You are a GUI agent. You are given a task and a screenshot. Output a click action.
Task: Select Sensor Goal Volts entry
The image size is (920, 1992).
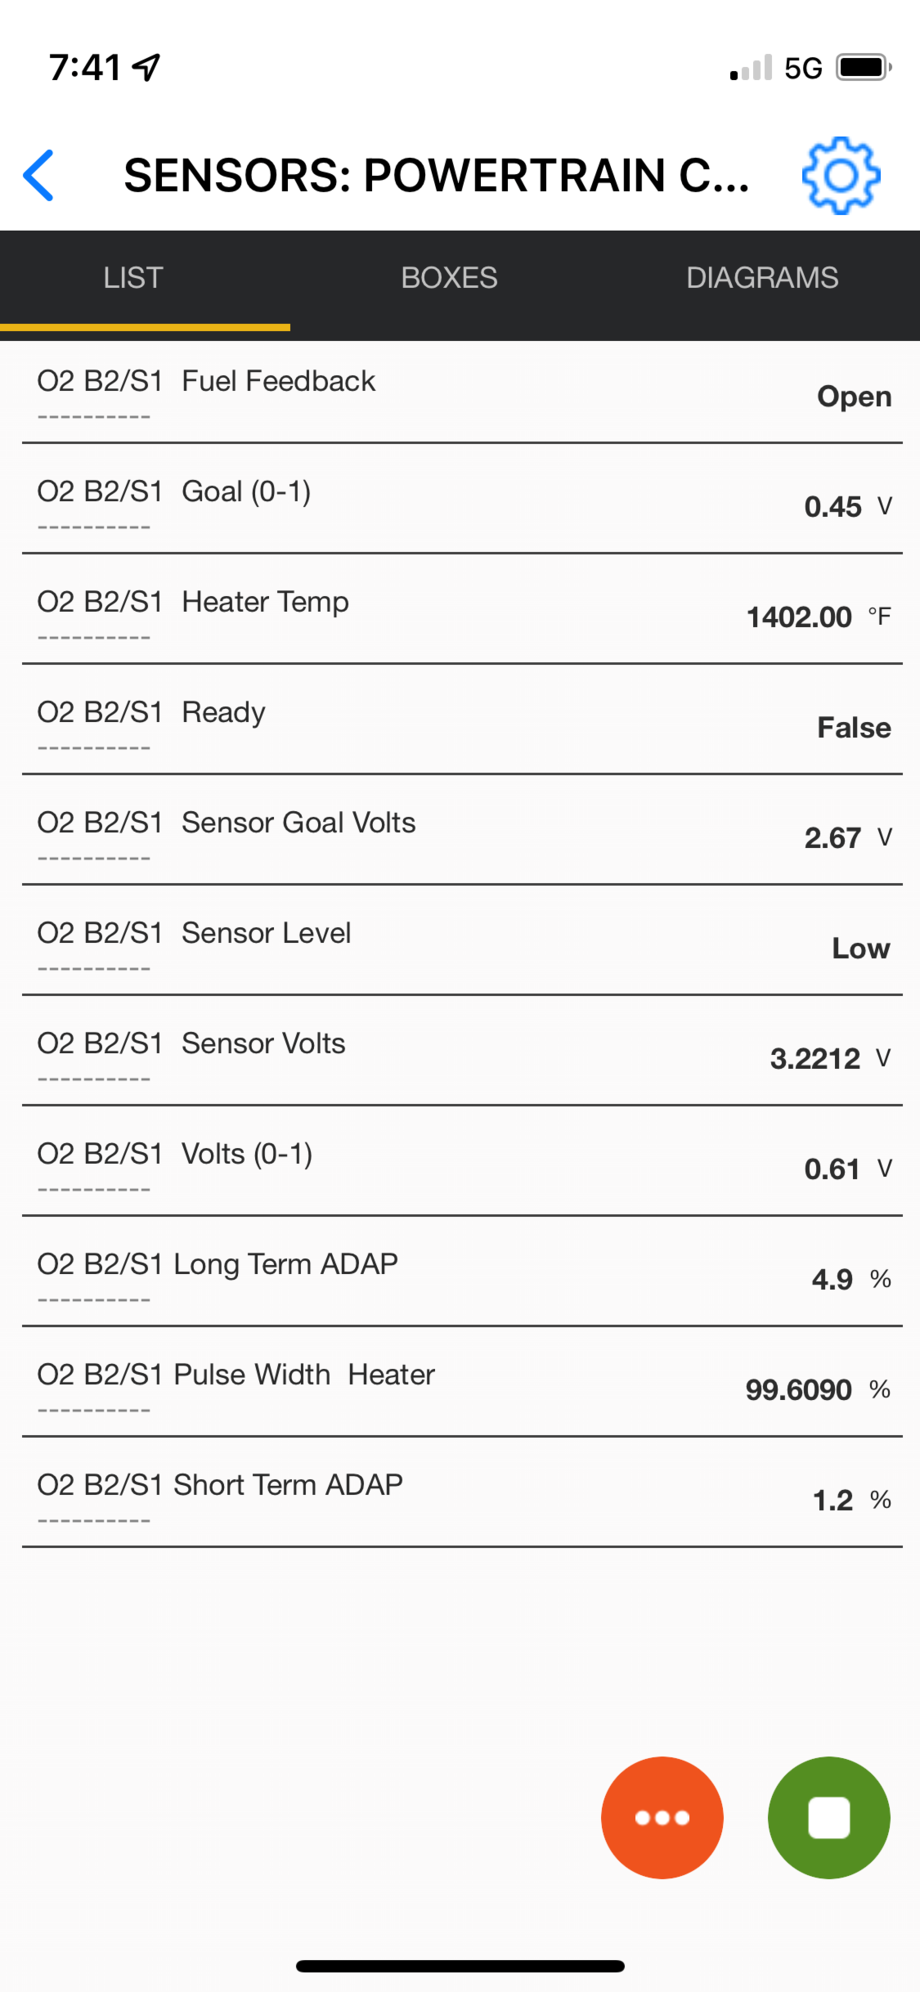[x=460, y=832]
